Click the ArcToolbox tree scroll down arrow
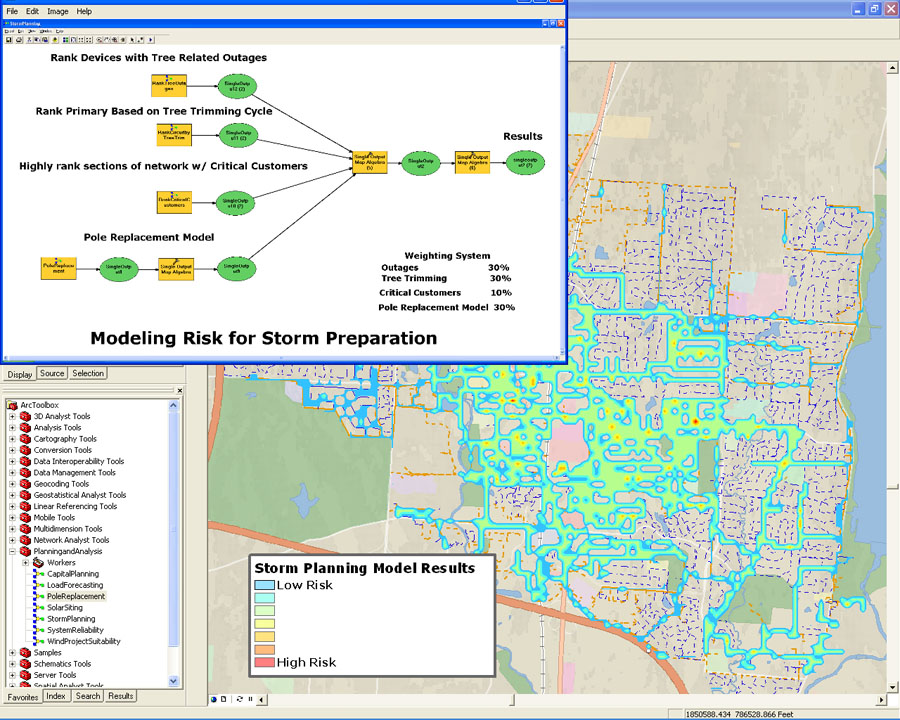 (173, 681)
